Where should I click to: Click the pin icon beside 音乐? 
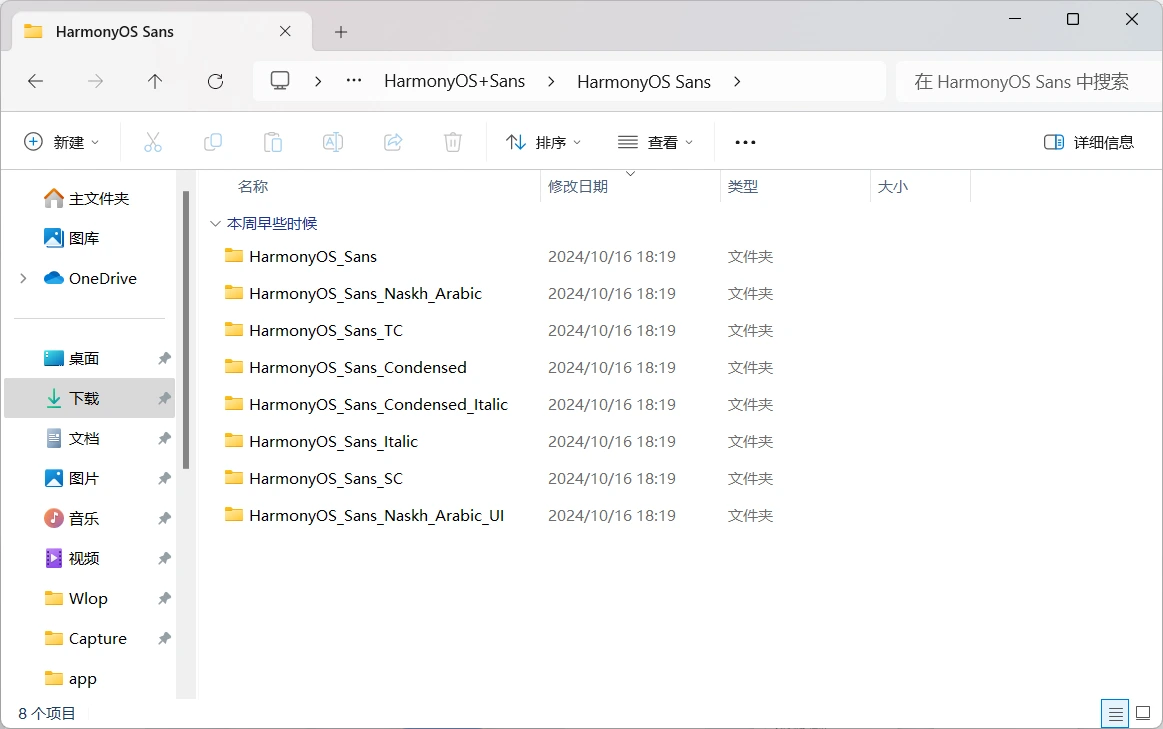click(165, 519)
